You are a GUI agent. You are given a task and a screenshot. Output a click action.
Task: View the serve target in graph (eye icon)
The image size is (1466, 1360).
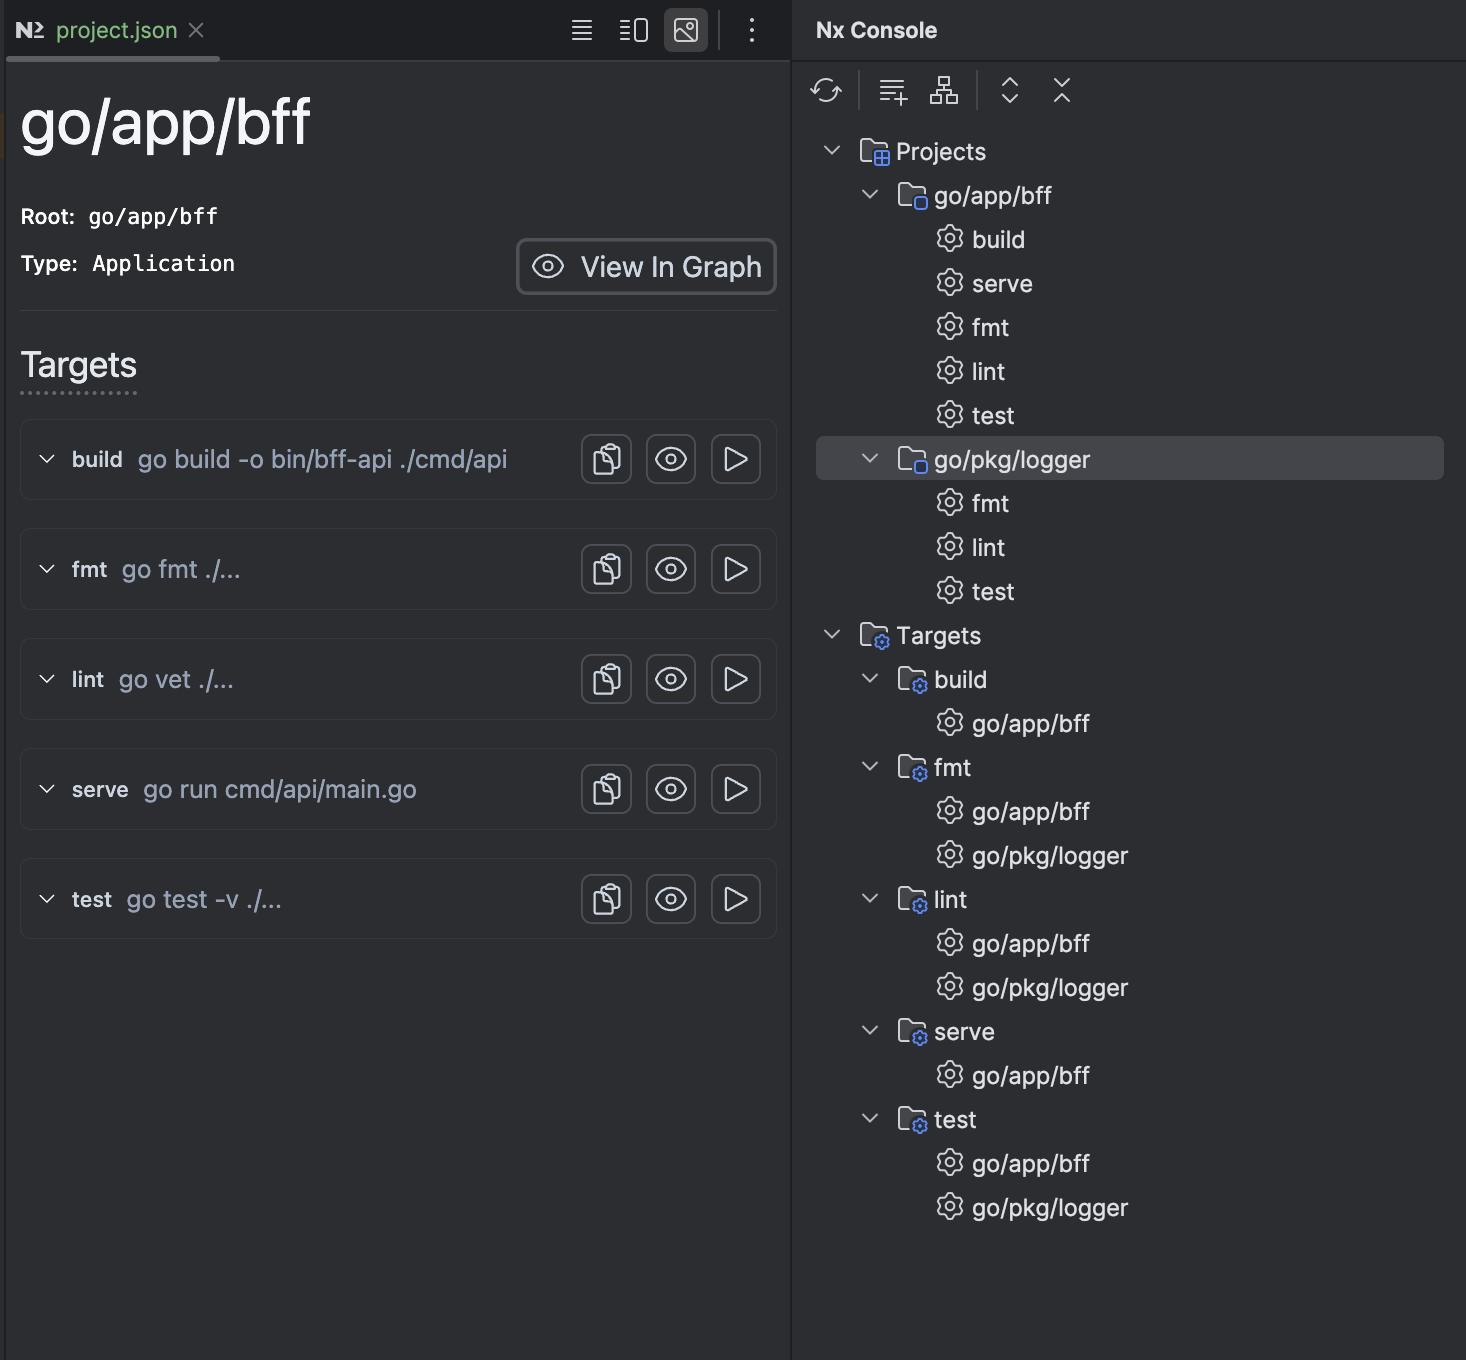pyautogui.click(x=671, y=789)
